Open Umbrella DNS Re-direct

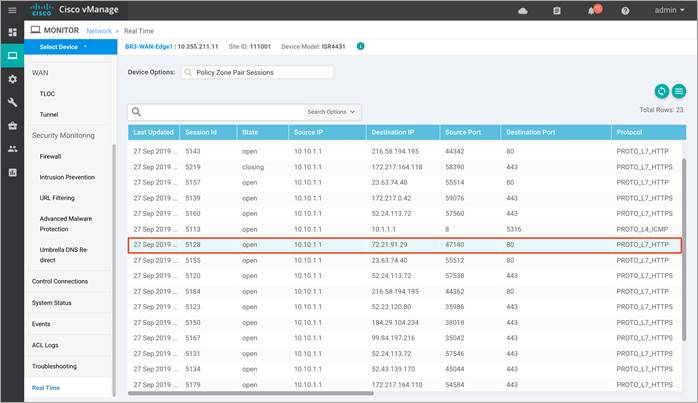[64, 255]
